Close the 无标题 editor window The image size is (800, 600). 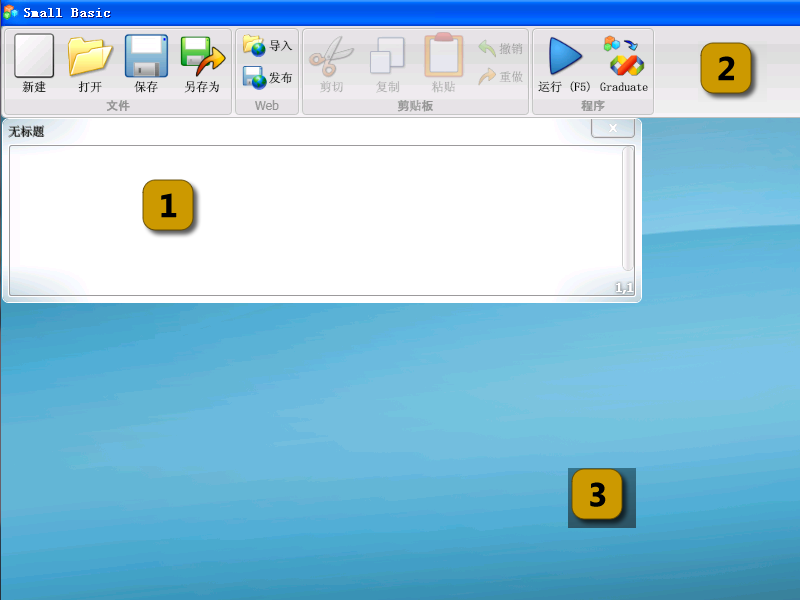point(612,128)
